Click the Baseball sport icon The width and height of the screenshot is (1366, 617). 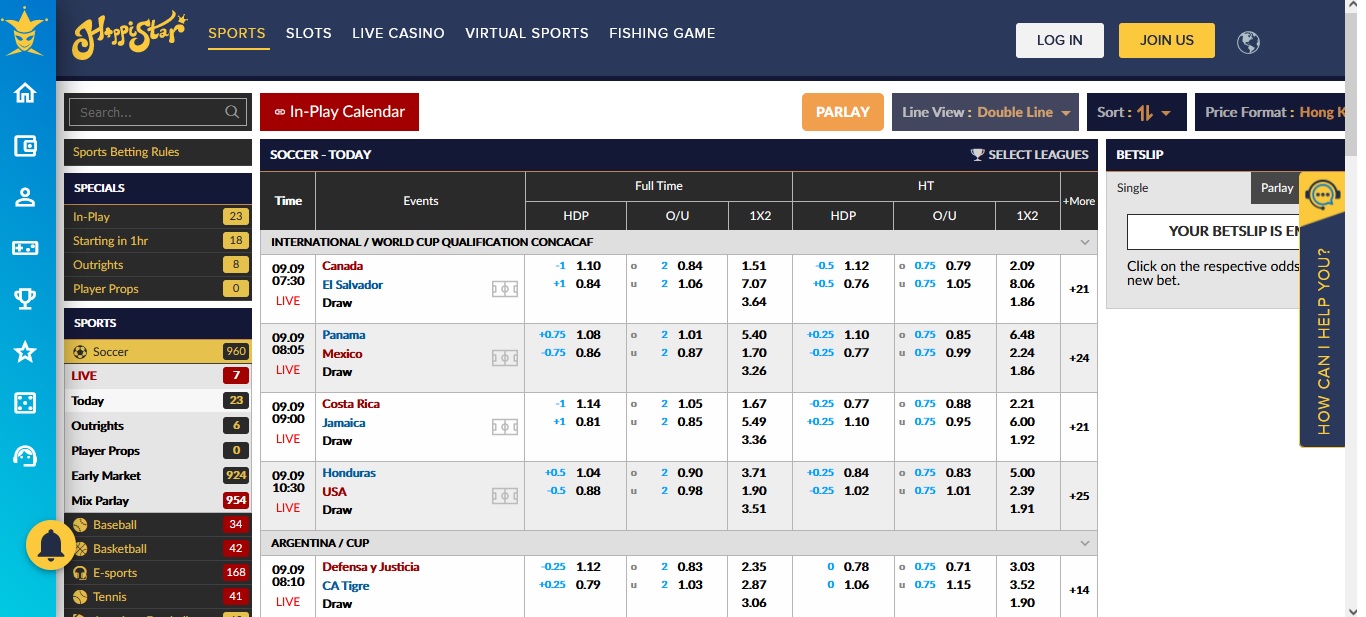click(80, 525)
